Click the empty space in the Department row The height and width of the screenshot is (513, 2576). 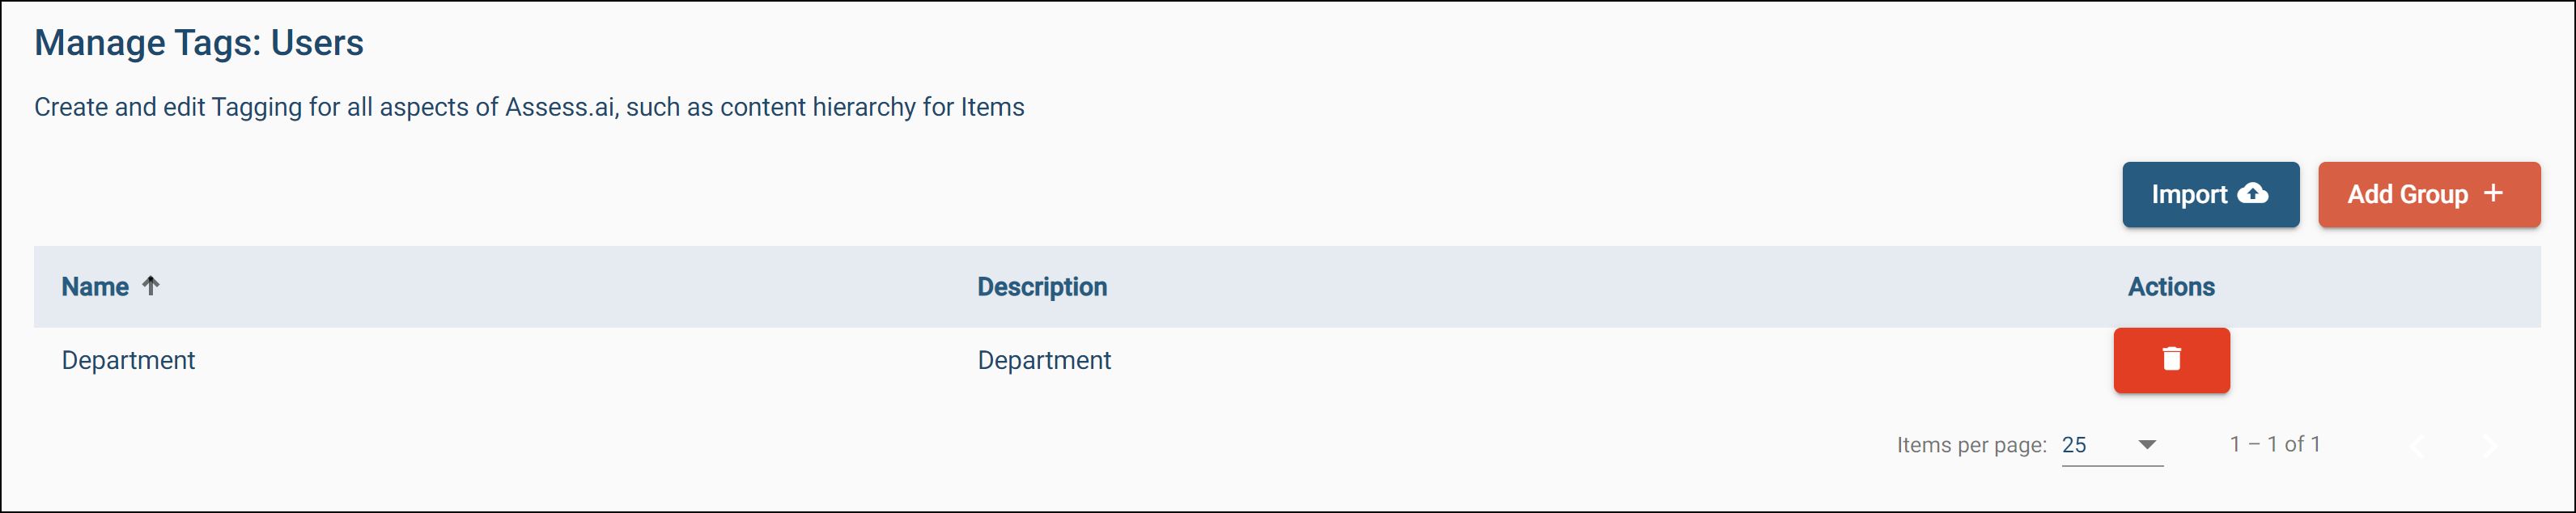pyautogui.click(x=1600, y=360)
